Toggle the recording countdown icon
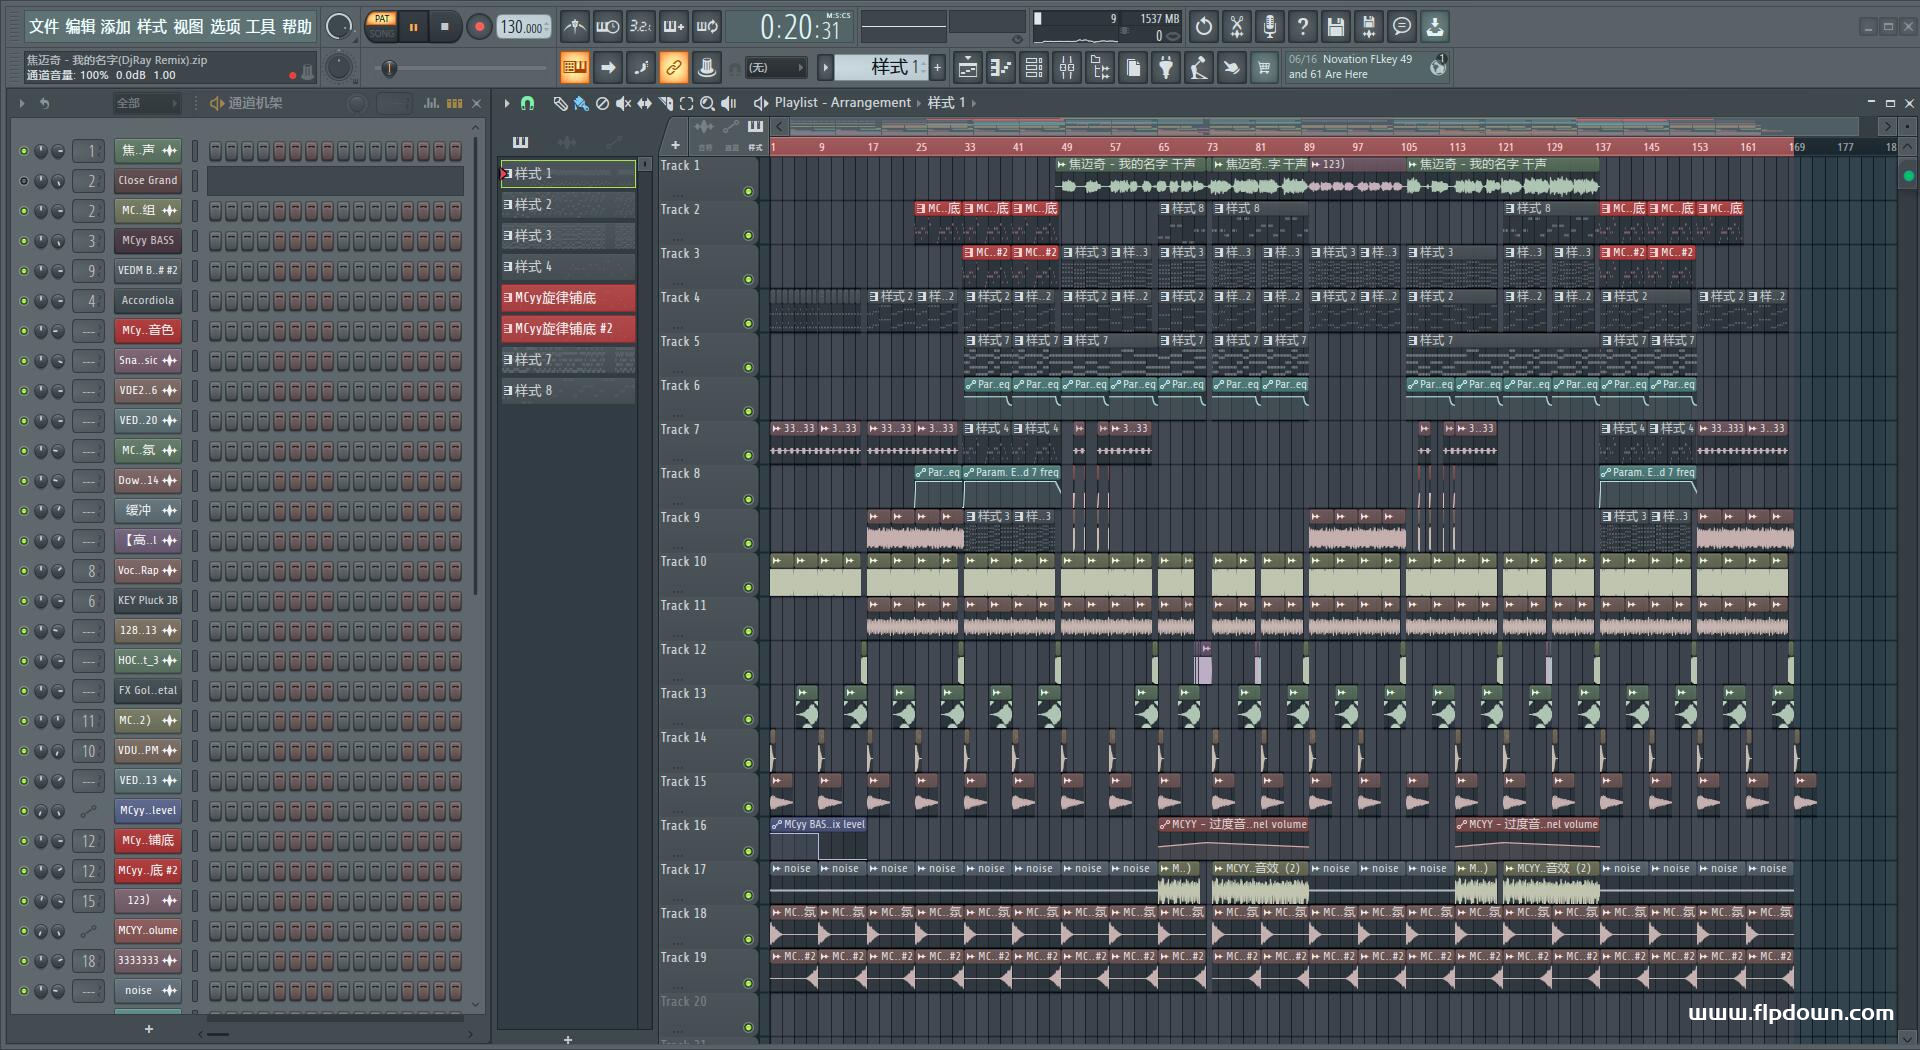Screen dimensions: 1920x1050 pyautogui.click(x=640, y=27)
